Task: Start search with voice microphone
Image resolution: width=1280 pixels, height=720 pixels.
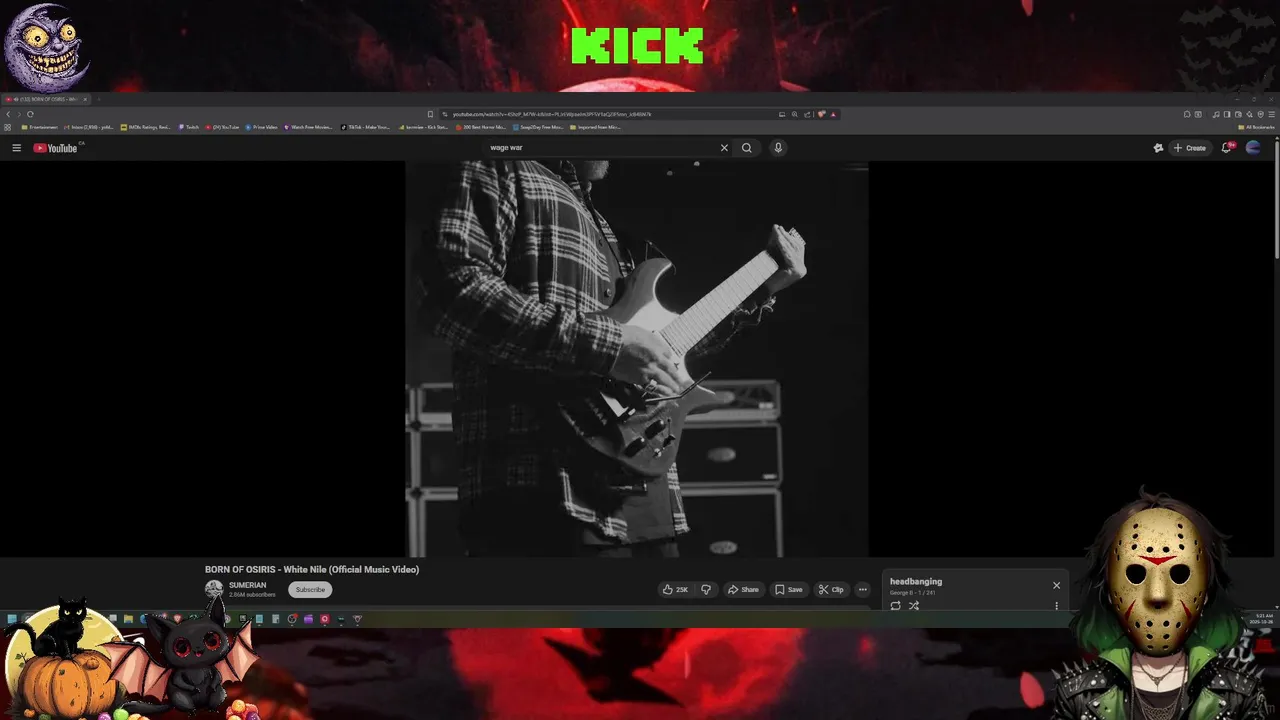Action: (x=778, y=148)
